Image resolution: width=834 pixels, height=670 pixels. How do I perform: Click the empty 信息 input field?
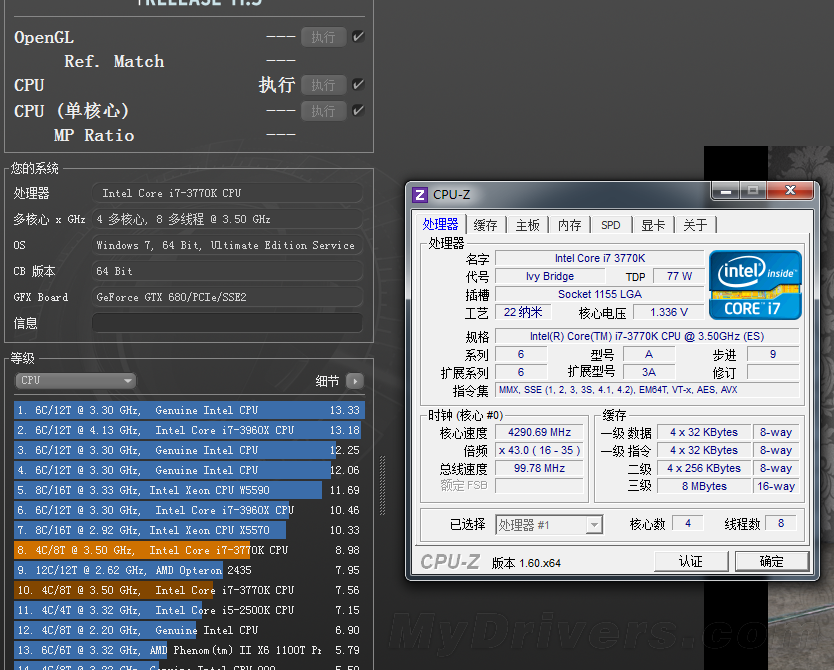click(x=227, y=323)
